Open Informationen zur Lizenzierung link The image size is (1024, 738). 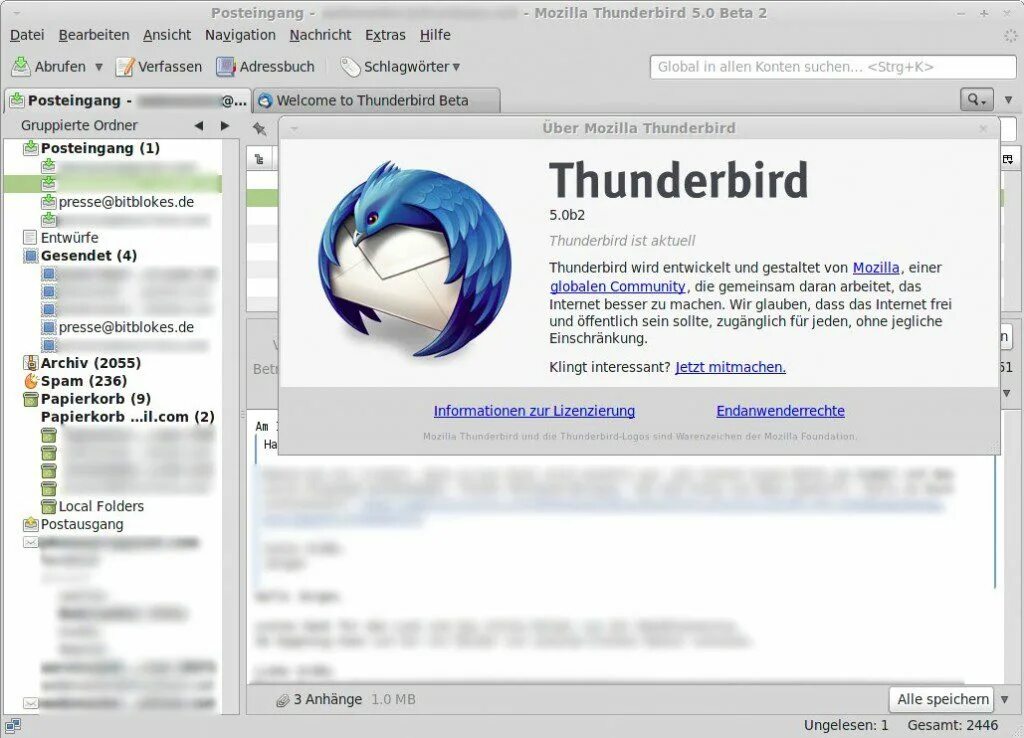[534, 411]
